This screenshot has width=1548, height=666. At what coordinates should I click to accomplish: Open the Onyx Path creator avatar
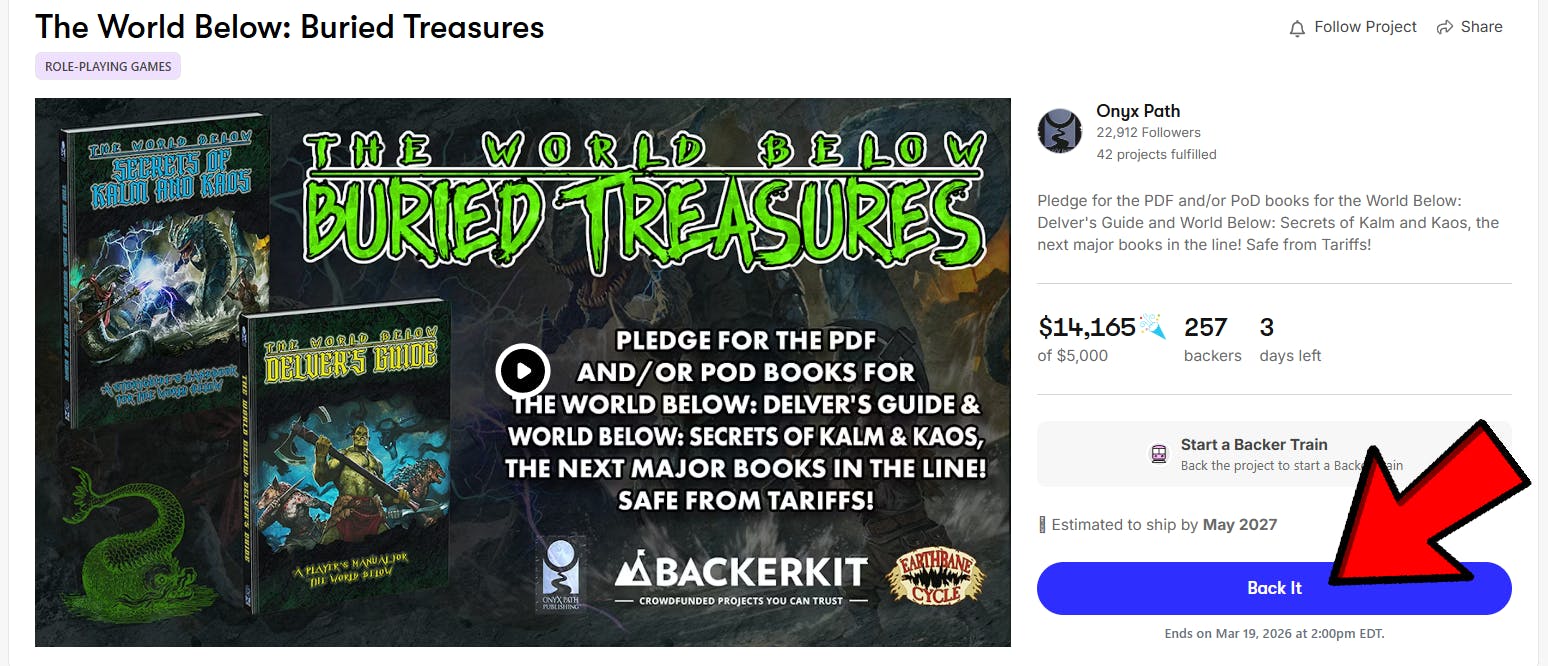[x=1059, y=131]
